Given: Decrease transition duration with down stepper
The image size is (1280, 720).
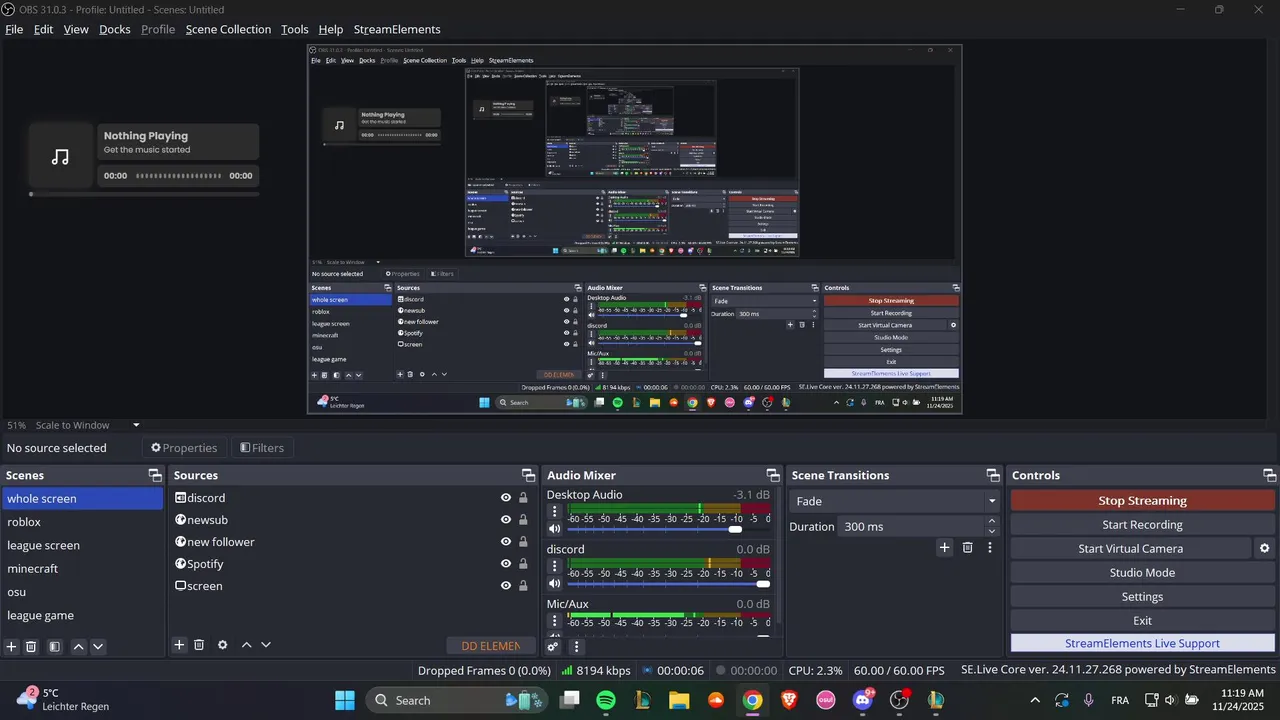Looking at the screenshot, I should click(992, 532).
